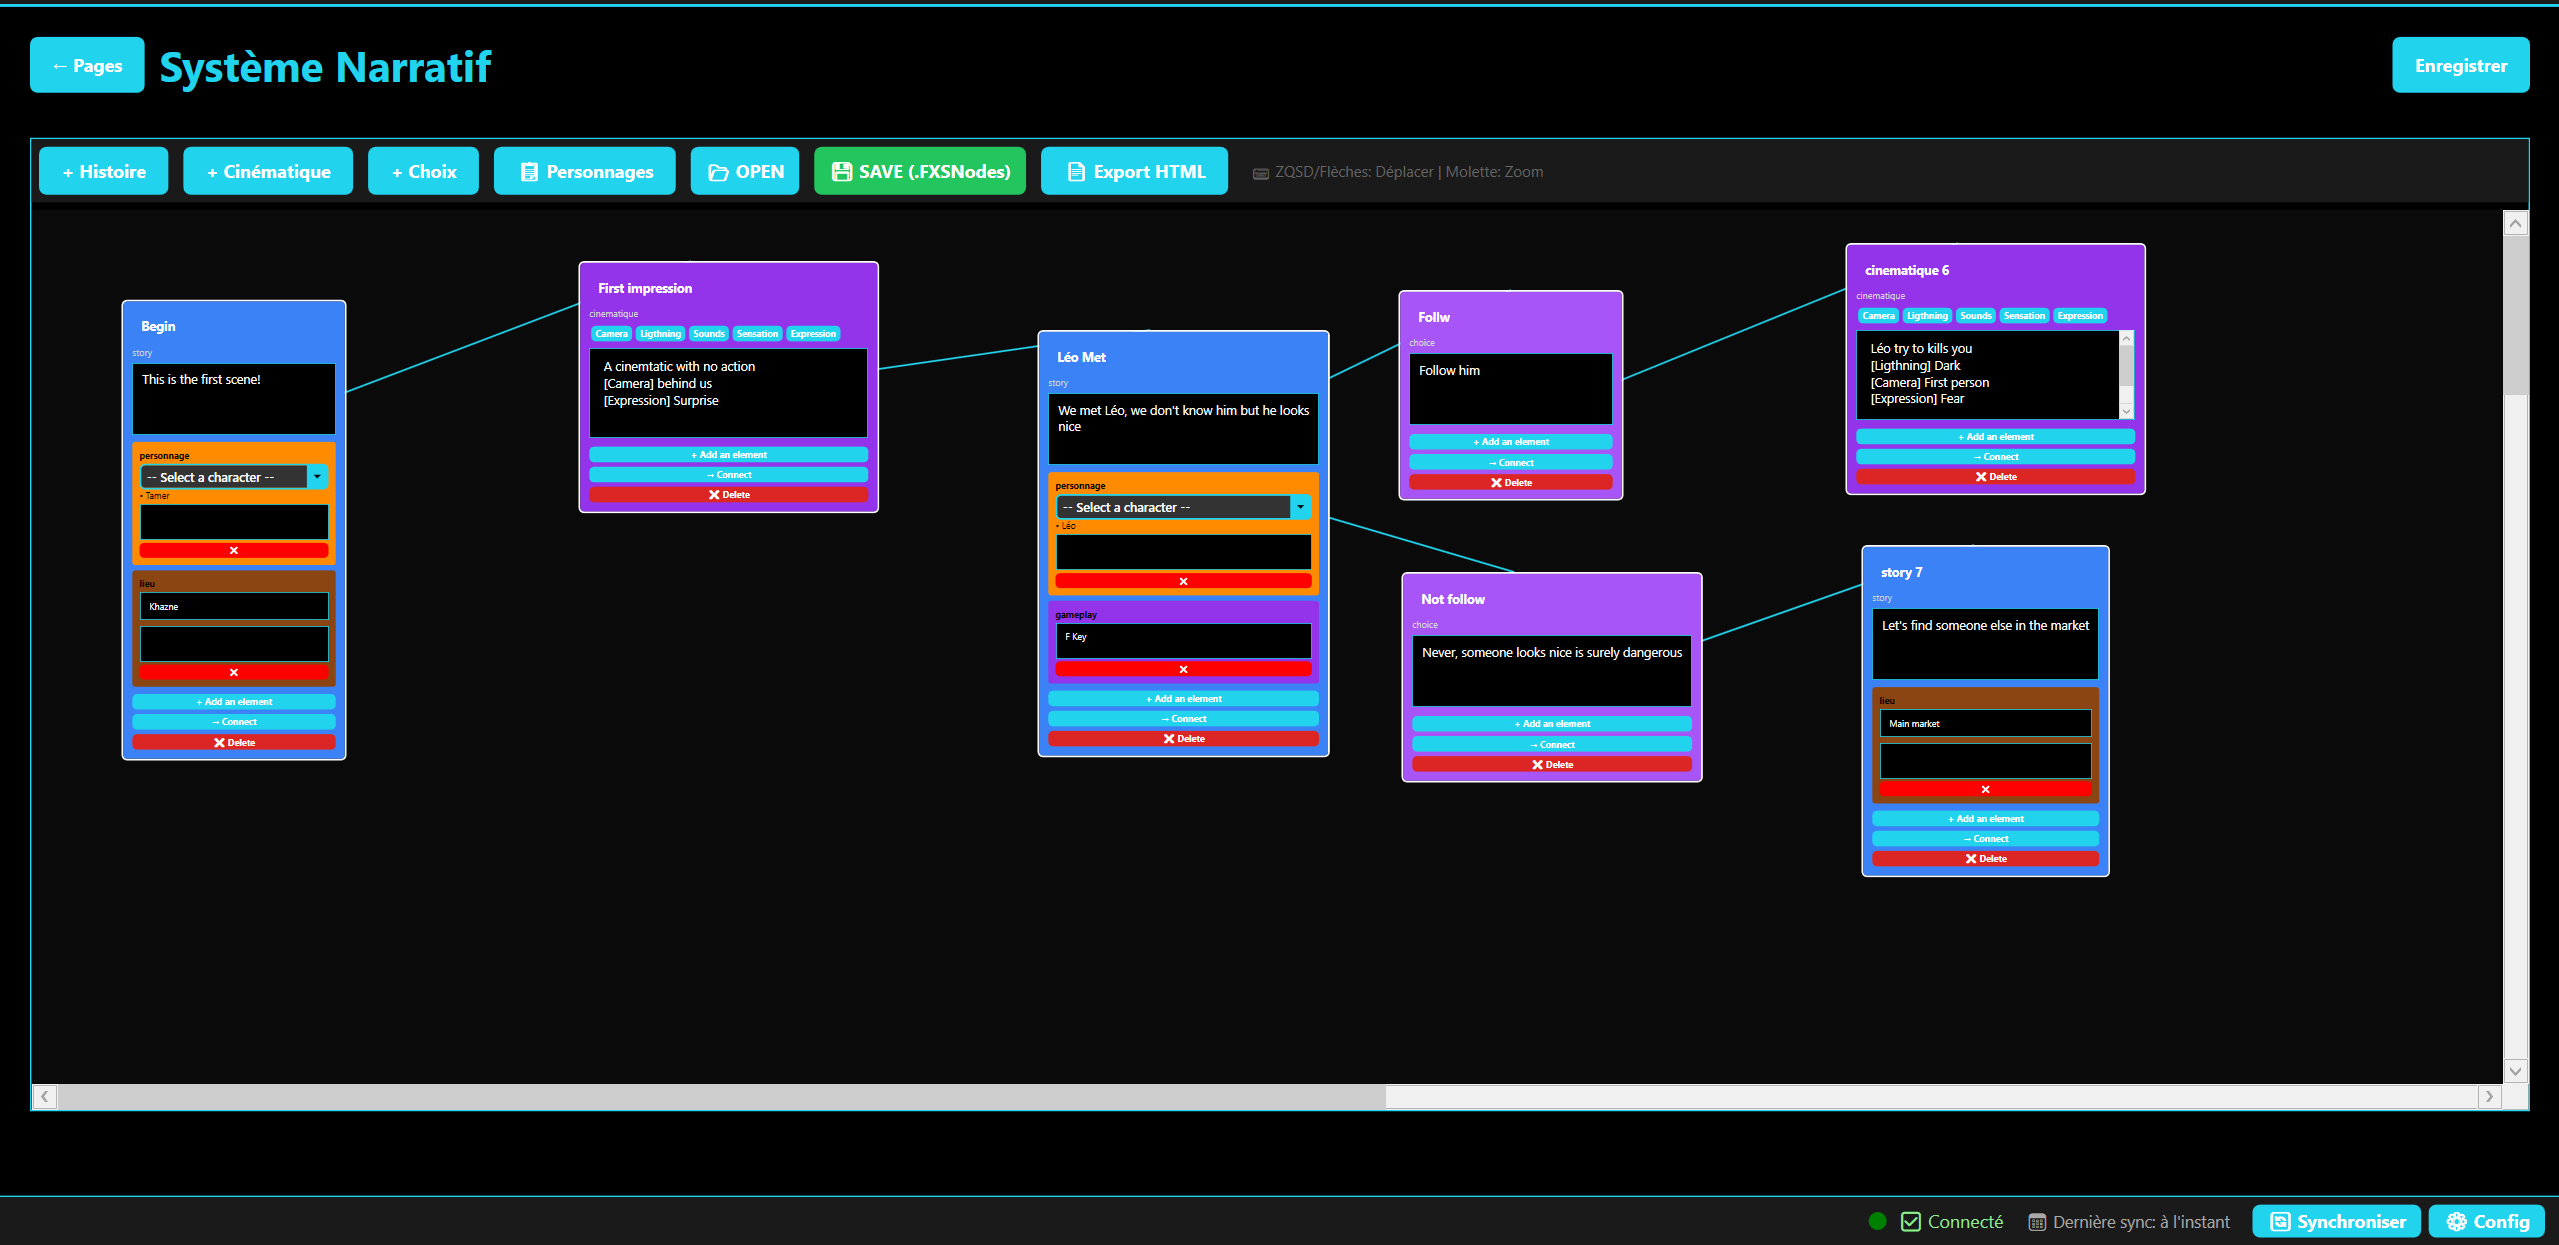Screen dimensions: 2559x1245
Task: Trigger the Synchroniser sync icon
Action: pyautogui.click(x=2281, y=1221)
